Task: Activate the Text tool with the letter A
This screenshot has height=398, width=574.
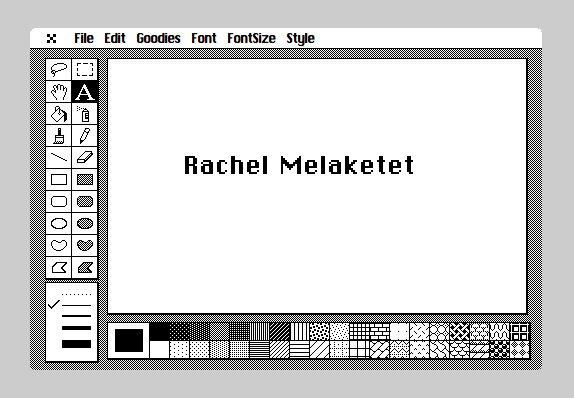Action: tap(85, 92)
